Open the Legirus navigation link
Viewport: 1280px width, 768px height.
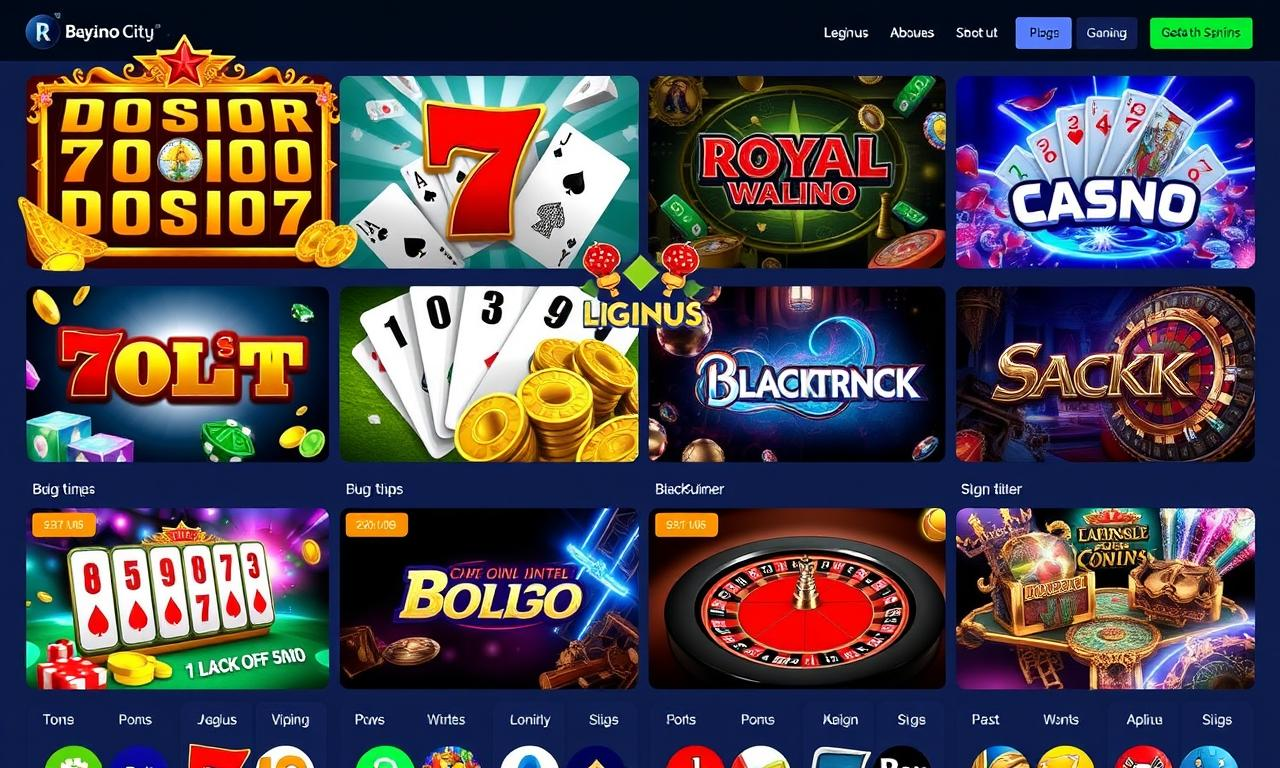[x=845, y=33]
